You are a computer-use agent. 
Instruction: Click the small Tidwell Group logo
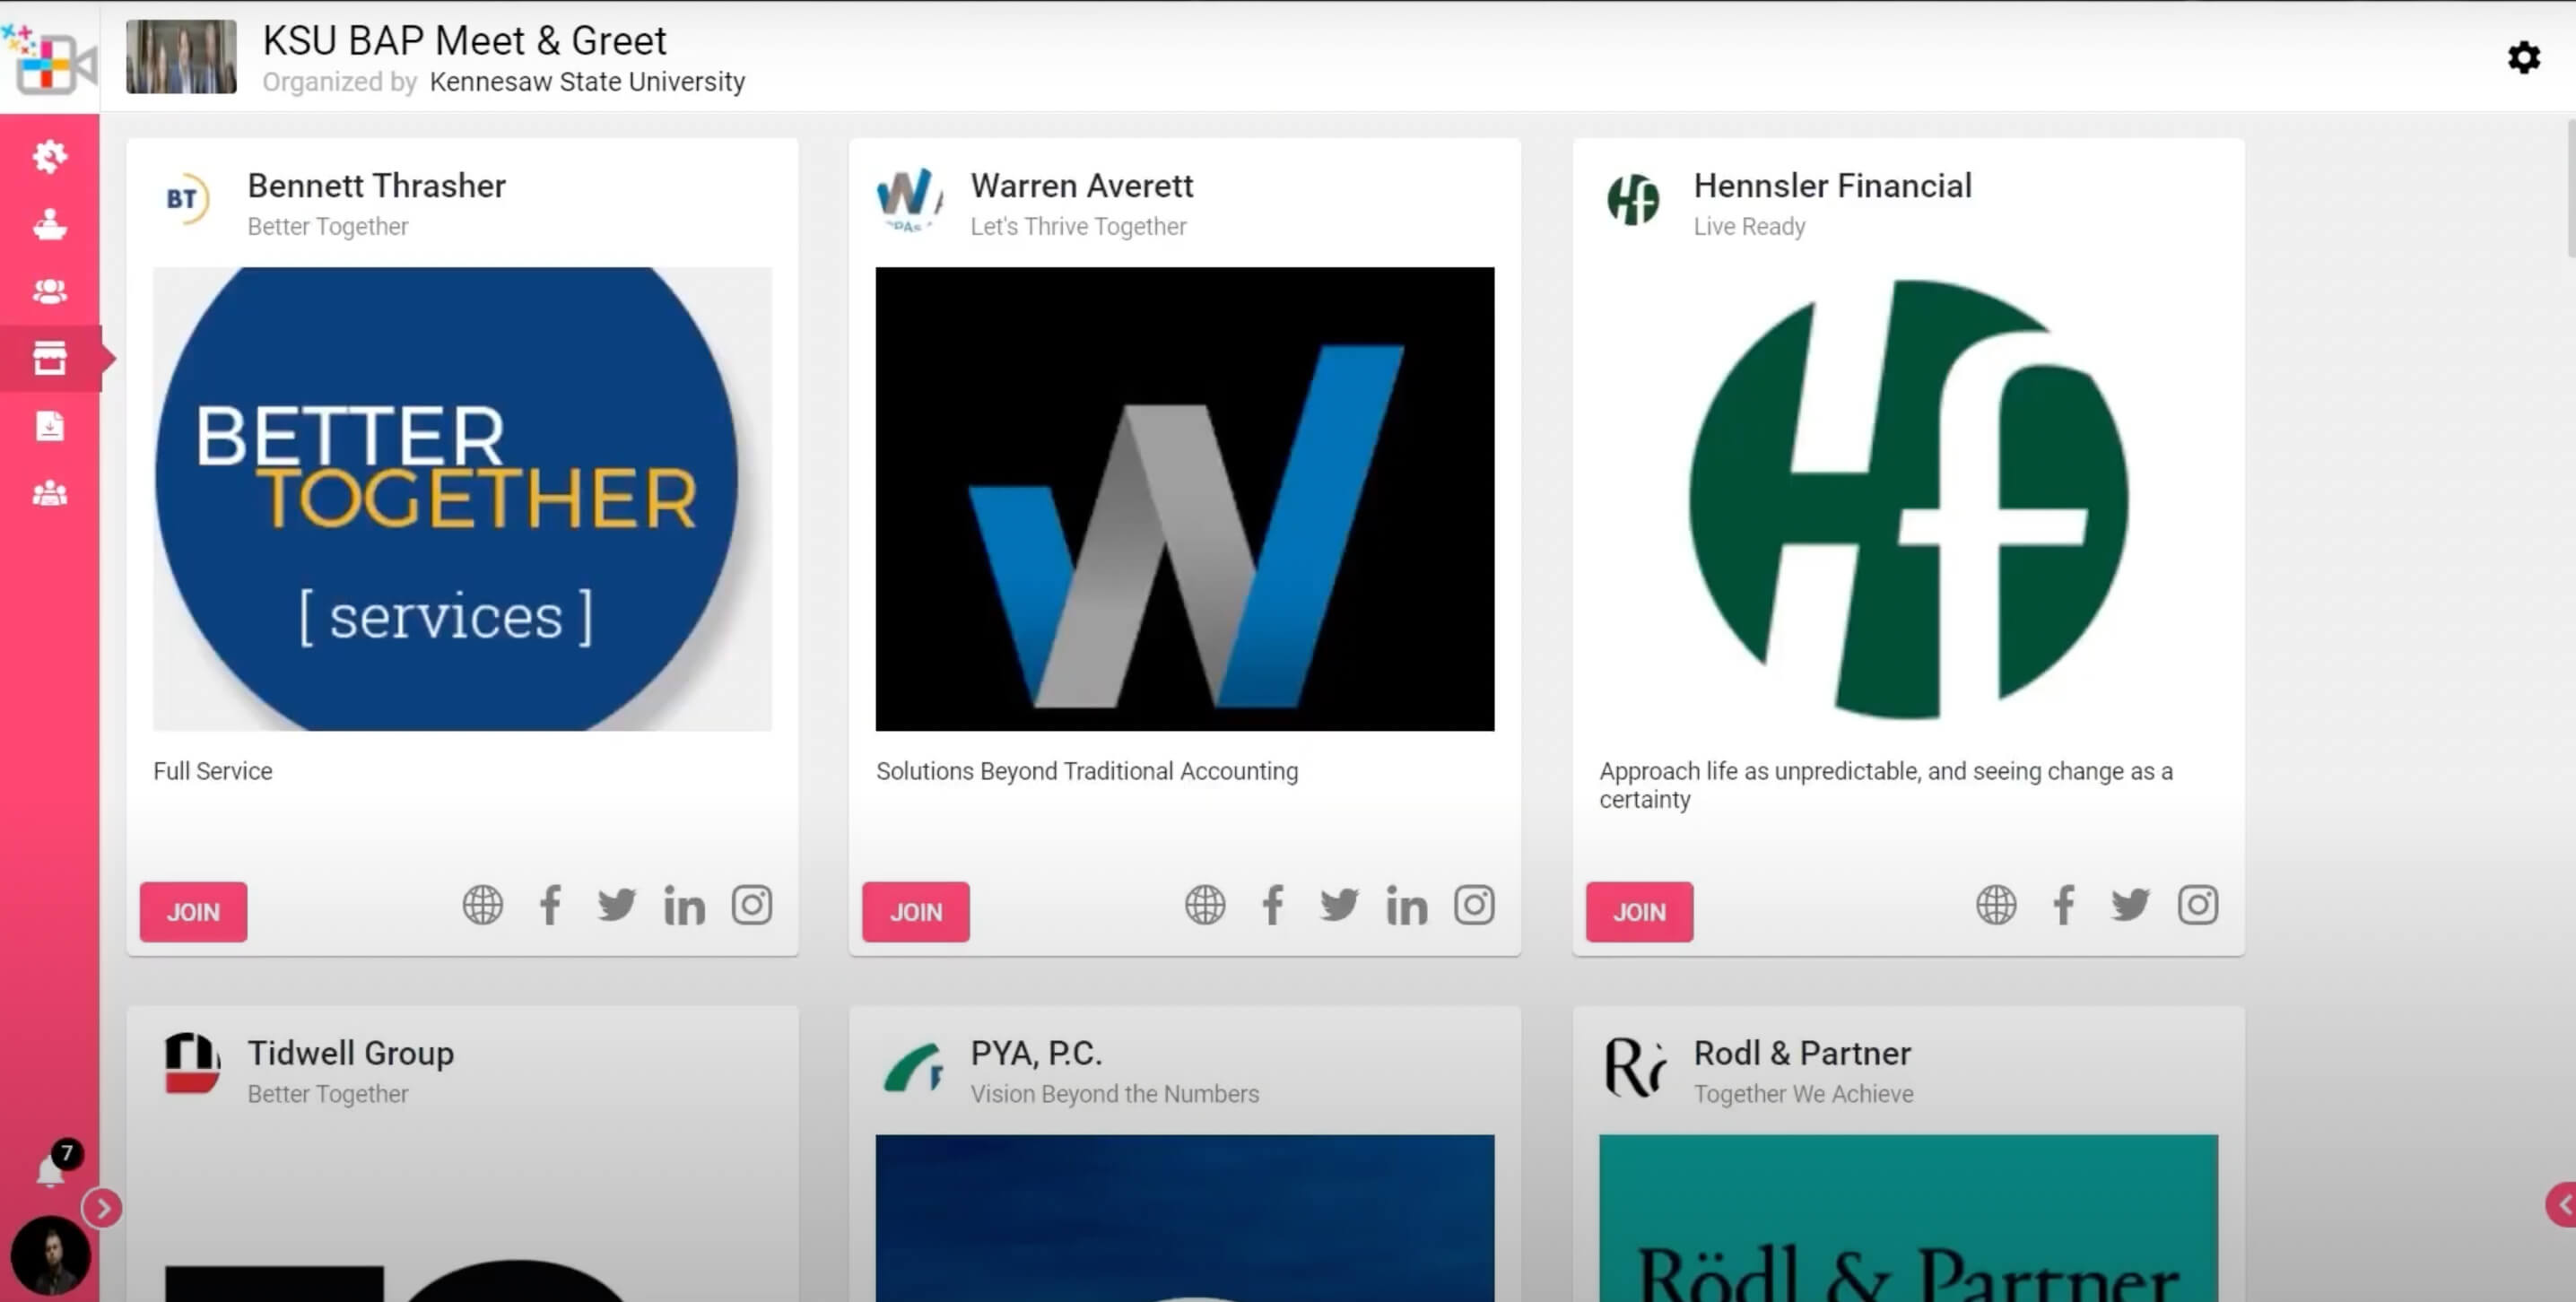[191, 1064]
